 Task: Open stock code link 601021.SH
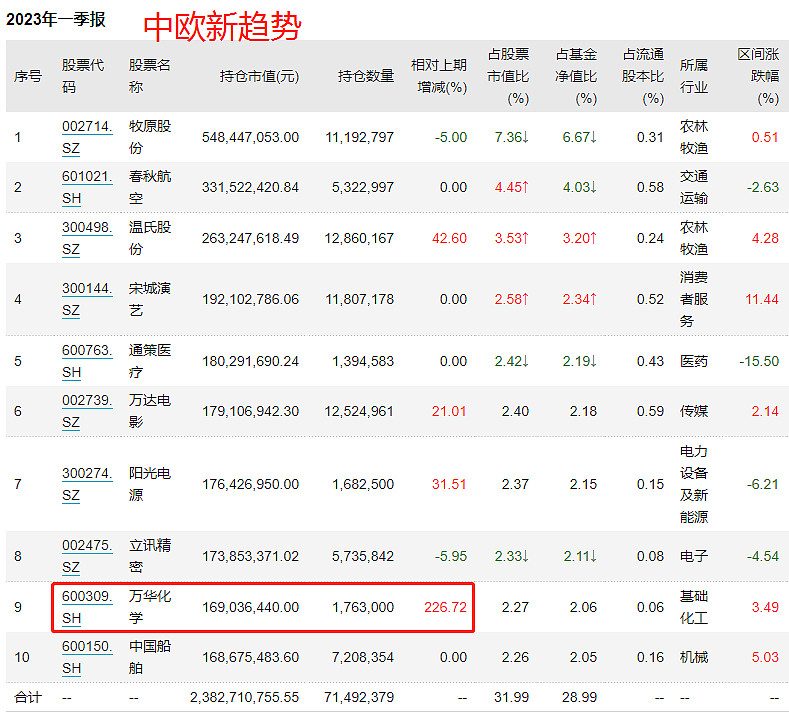tap(87, 187)
